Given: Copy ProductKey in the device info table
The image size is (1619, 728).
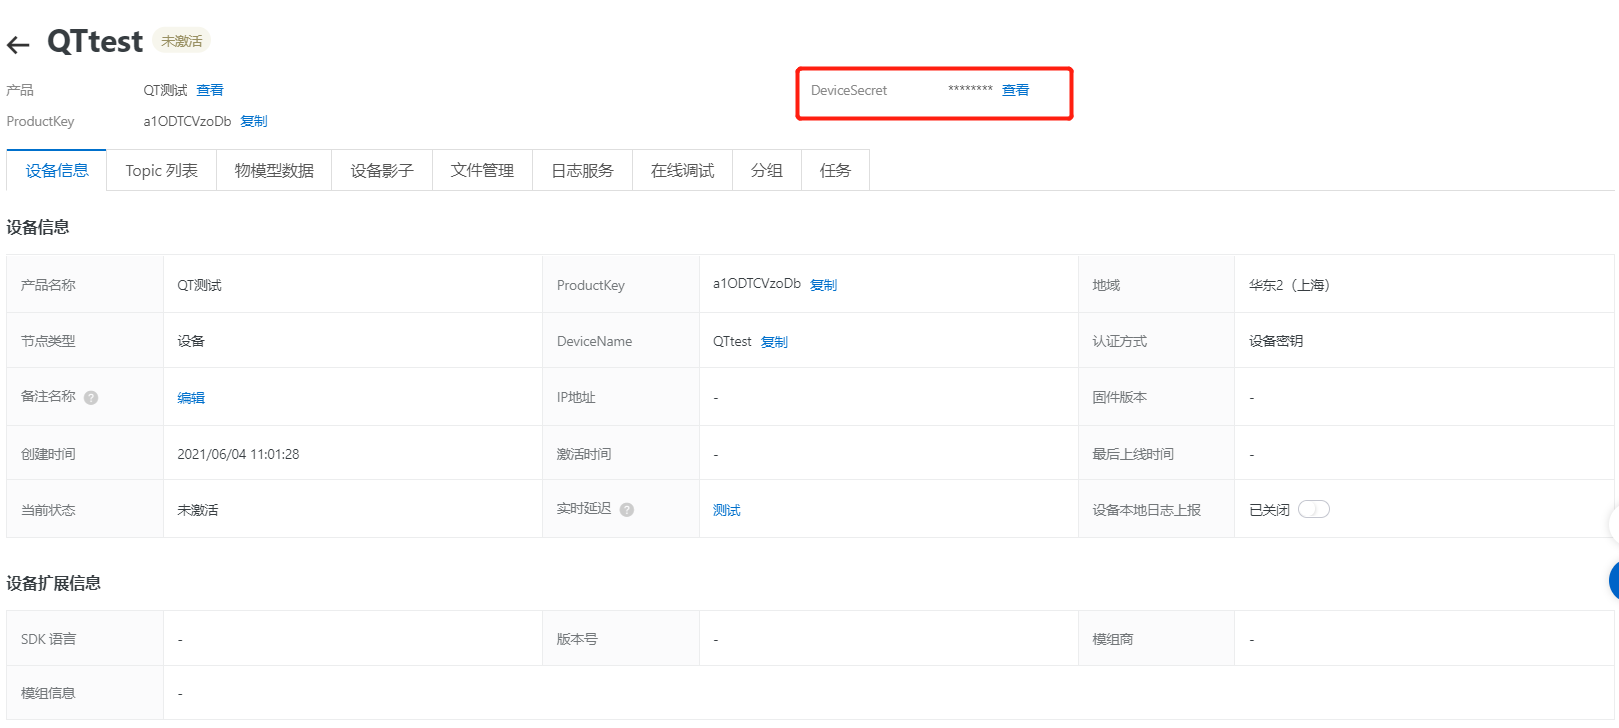Looking at the screenshot, I should (823, 285).
